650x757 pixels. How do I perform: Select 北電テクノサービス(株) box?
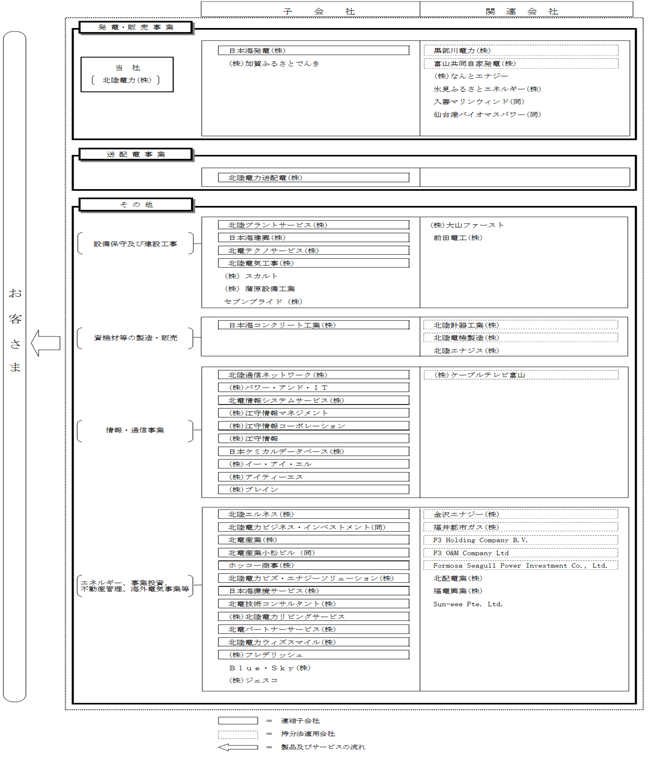[x=313, y=251]
